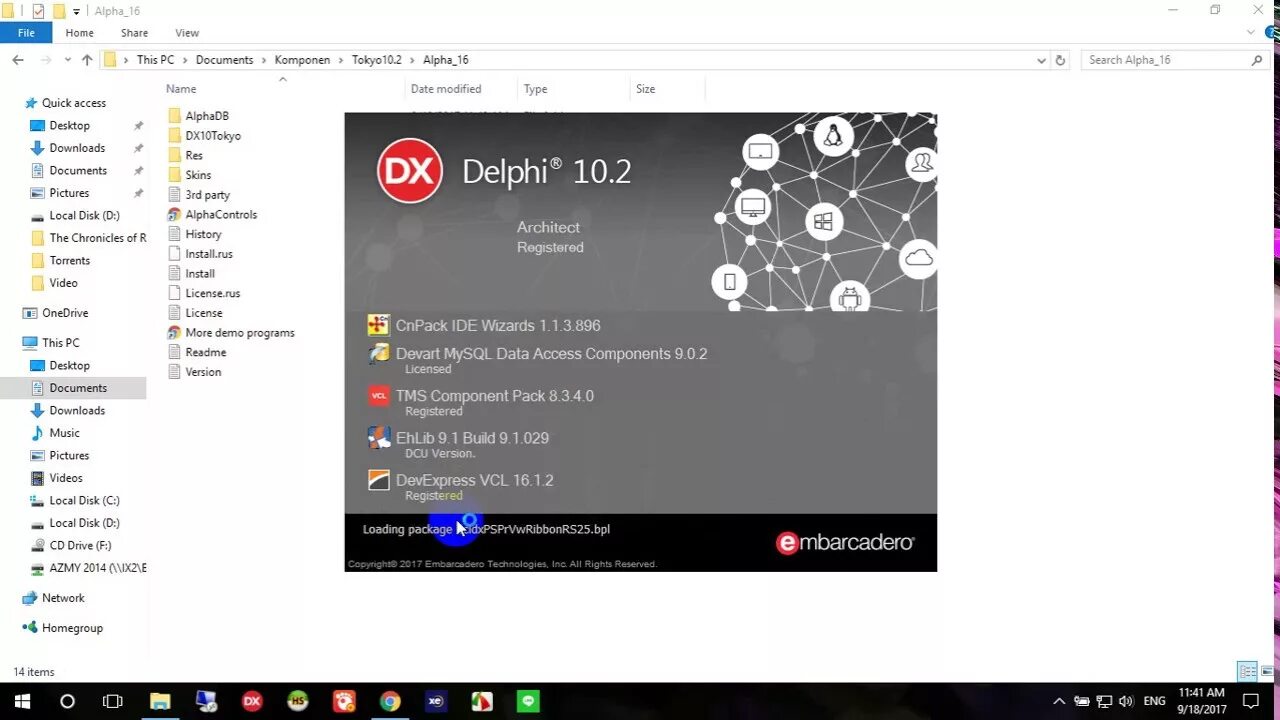This screenshot has width=1280, height=720.
Task: Switch to Large icons view in status bar
Action: [1268, 671]
